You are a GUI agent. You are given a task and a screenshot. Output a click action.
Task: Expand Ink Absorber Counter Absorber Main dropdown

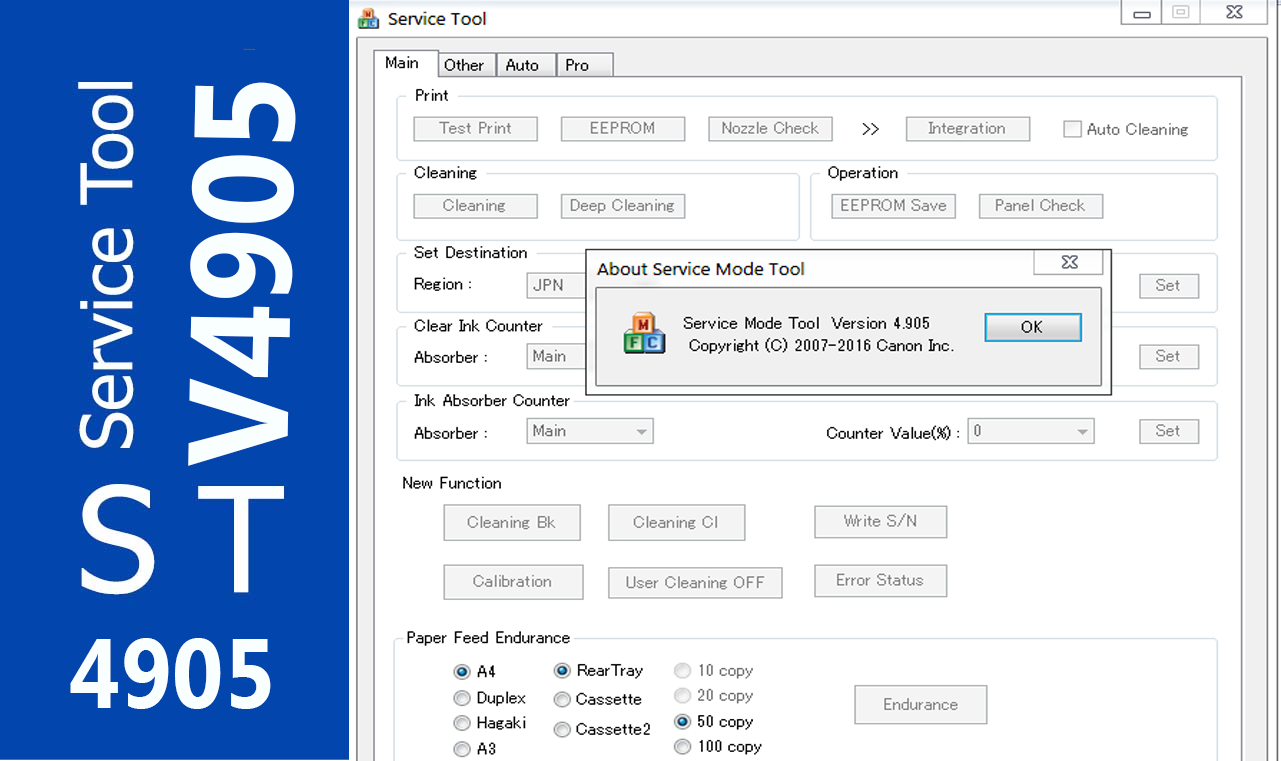[590, 431]
